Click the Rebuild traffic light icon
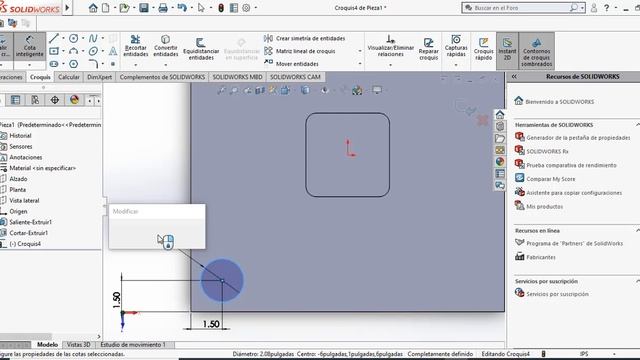This screenshot has height=360, width=640. pos(221,8)
